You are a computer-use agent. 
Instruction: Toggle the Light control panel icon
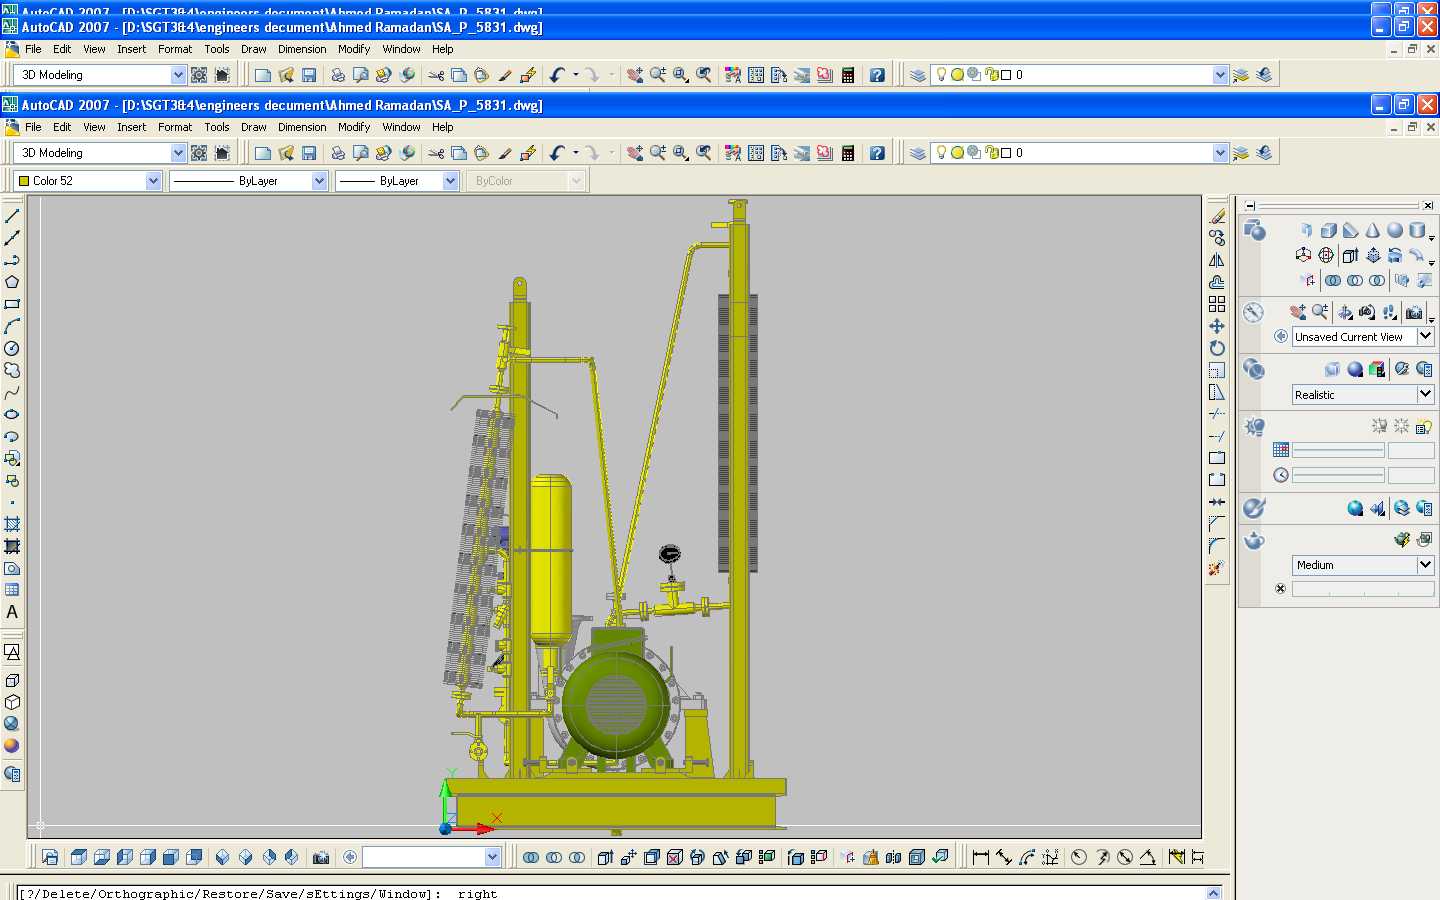click(1254, 427)
